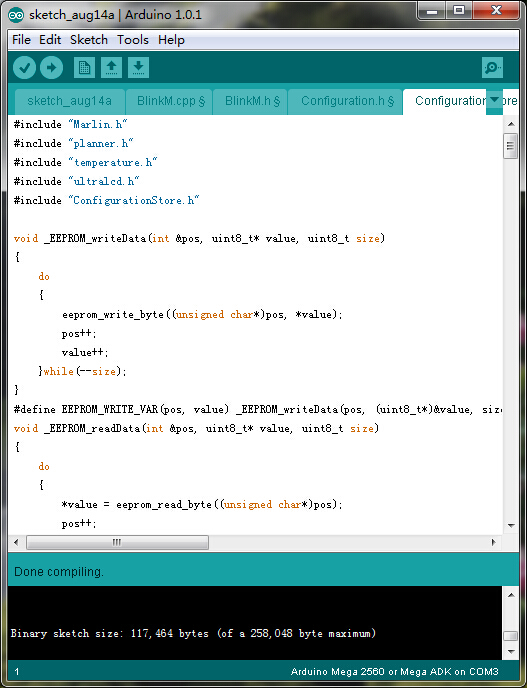The height and width of the screenshot is (688, 527).
Task: Switch to the sketch_aug14a tab
Action: (x=69, y=101)
